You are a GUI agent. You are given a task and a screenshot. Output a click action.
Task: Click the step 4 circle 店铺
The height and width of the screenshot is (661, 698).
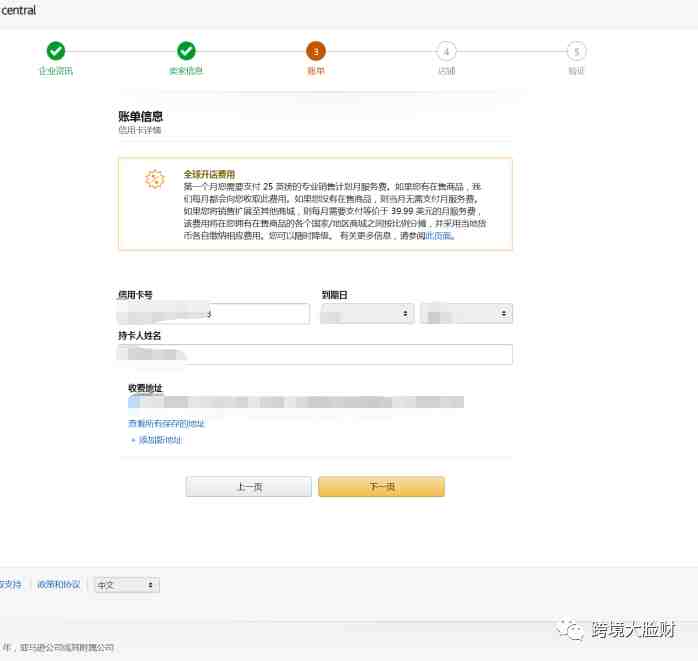[x=446, y=52]
